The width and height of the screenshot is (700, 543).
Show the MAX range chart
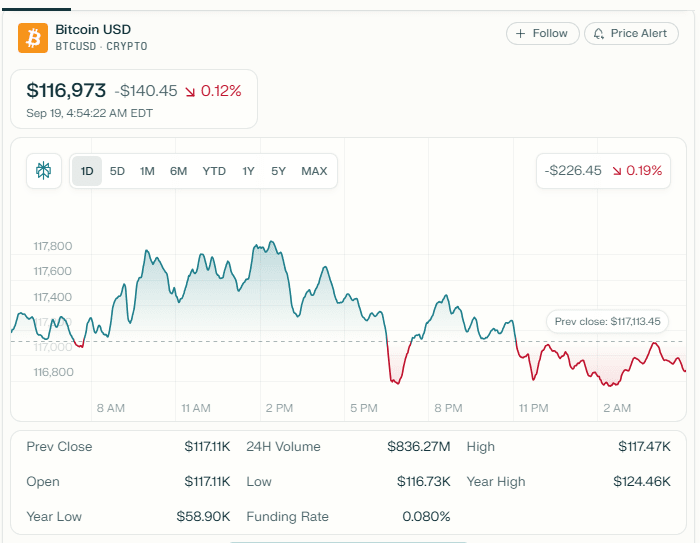(x=314, y=171)
